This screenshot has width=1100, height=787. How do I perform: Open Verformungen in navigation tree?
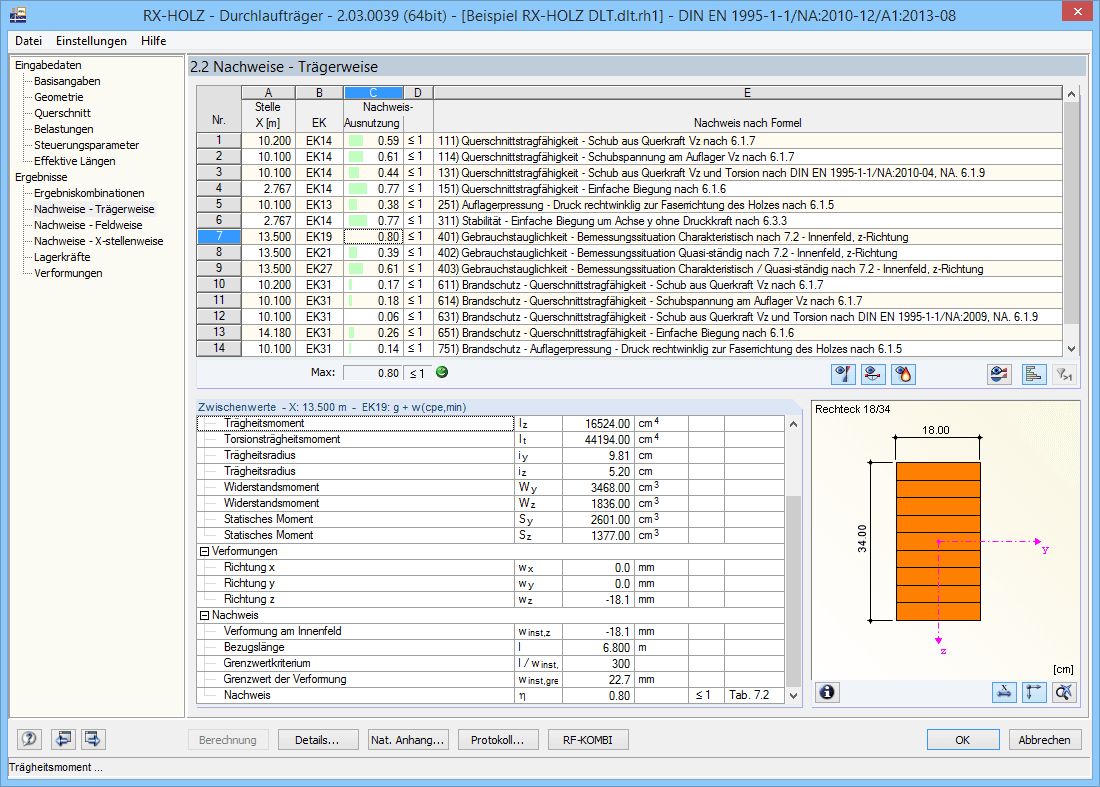[x=68, y=273]
